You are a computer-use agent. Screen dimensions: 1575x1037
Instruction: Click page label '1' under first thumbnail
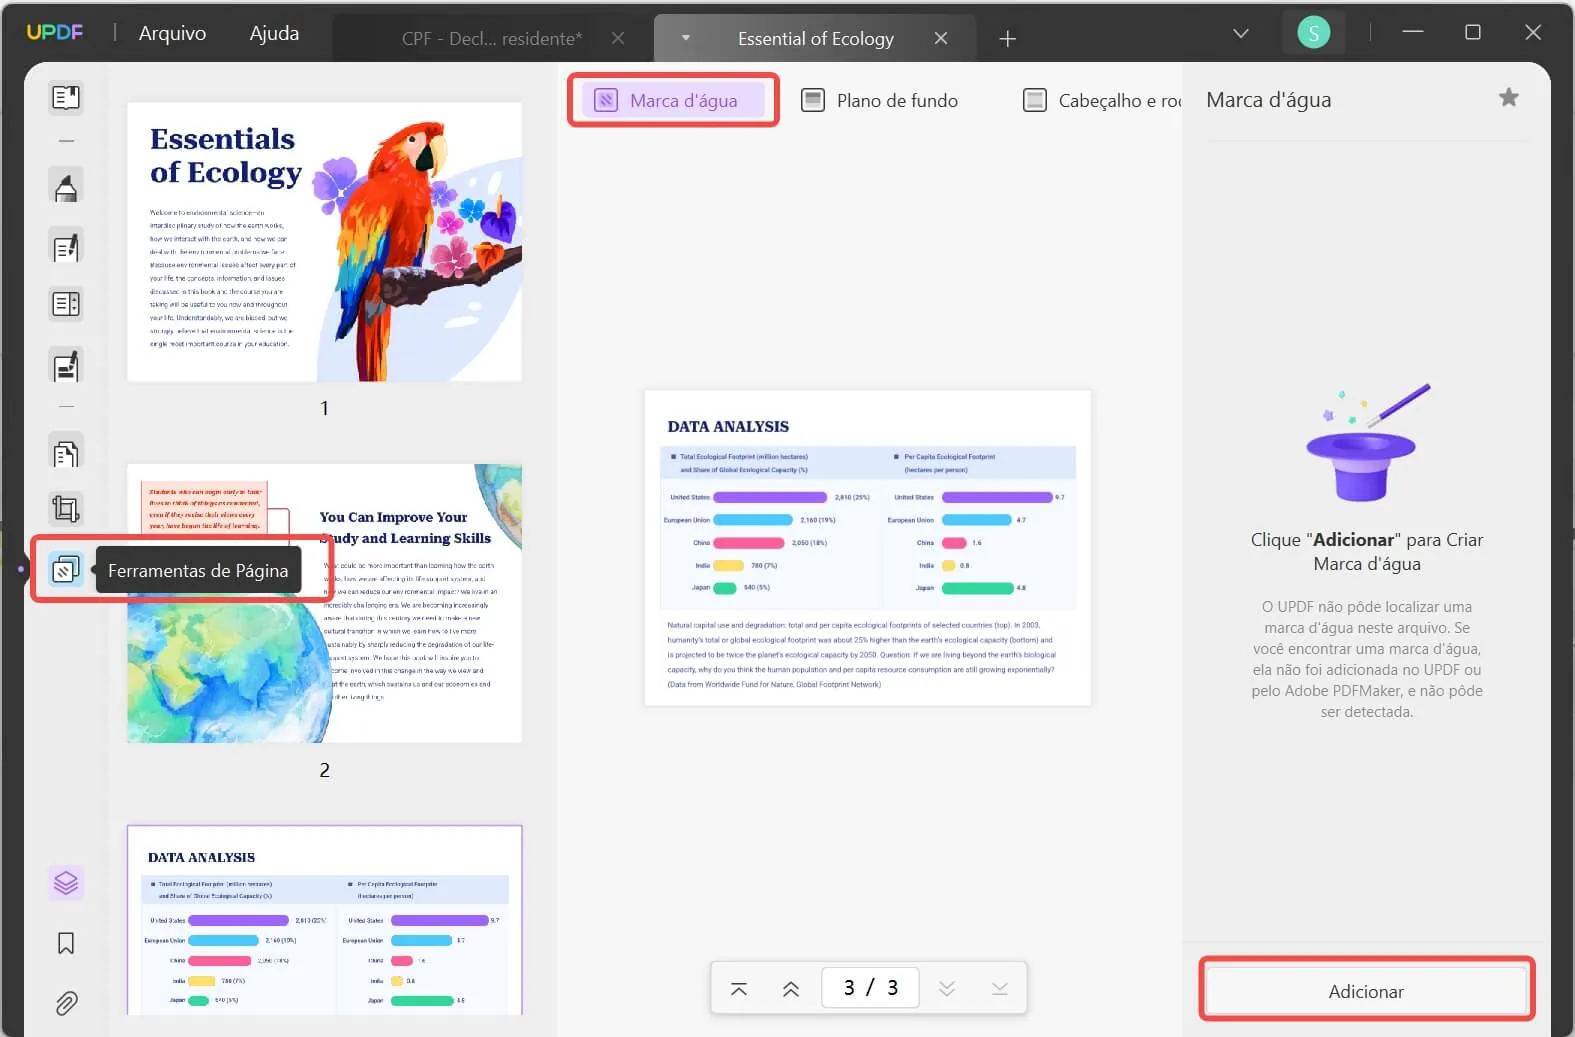[x=324, y=408]
